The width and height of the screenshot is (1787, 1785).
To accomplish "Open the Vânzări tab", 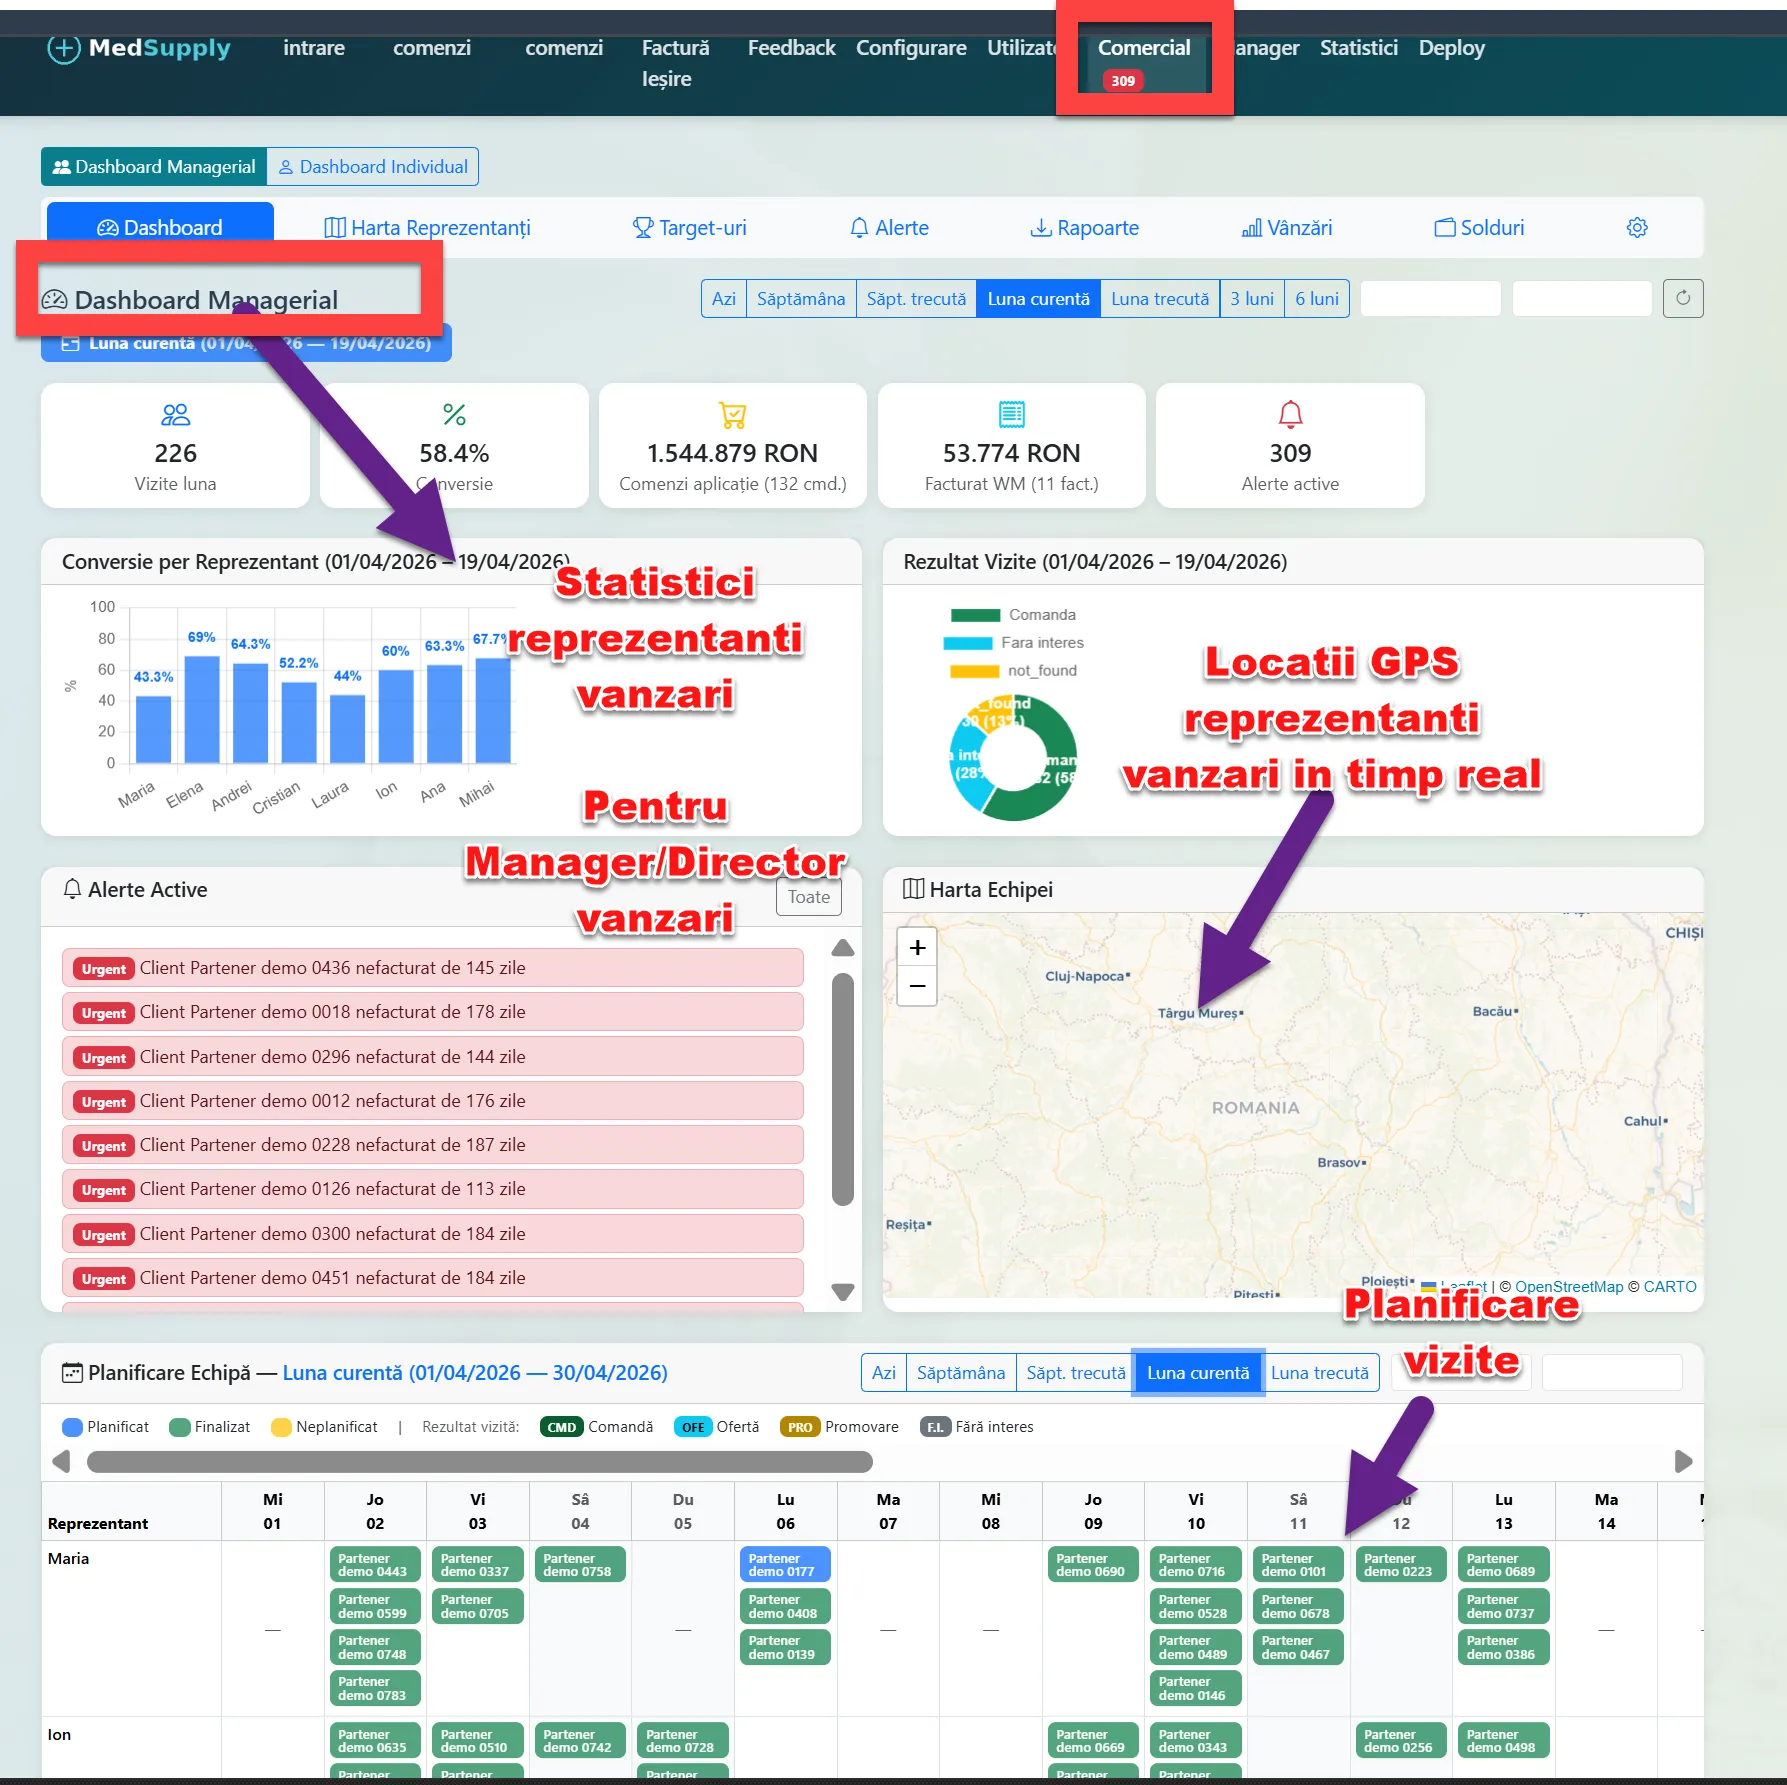I will [1287, 228].
